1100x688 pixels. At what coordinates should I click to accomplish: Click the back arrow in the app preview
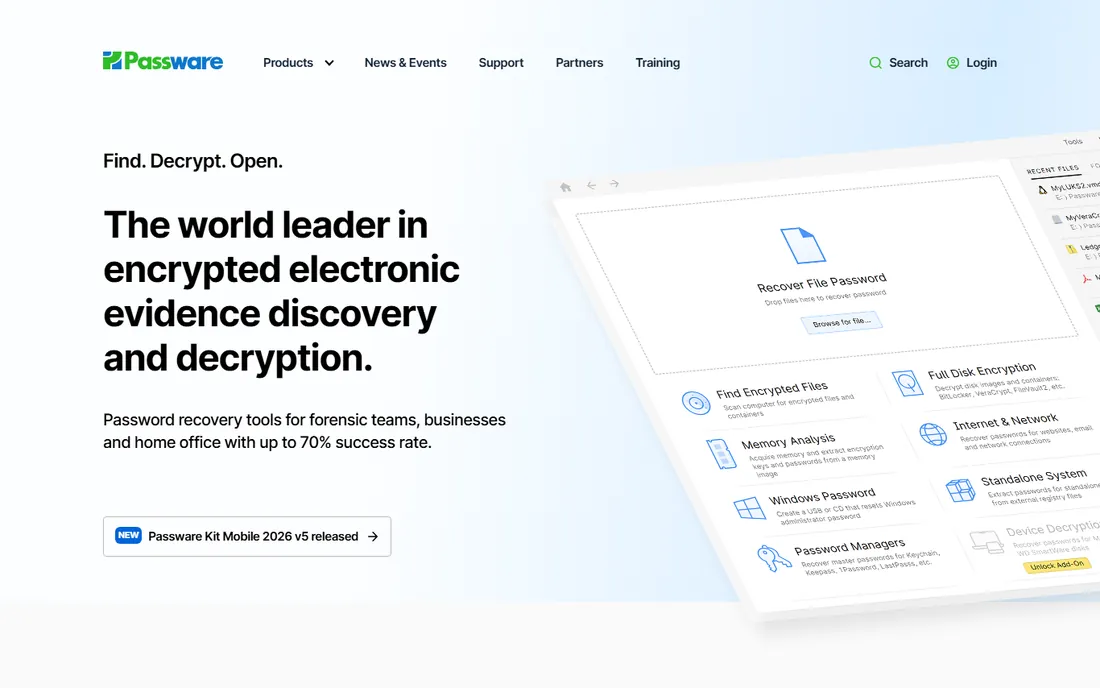591,185
